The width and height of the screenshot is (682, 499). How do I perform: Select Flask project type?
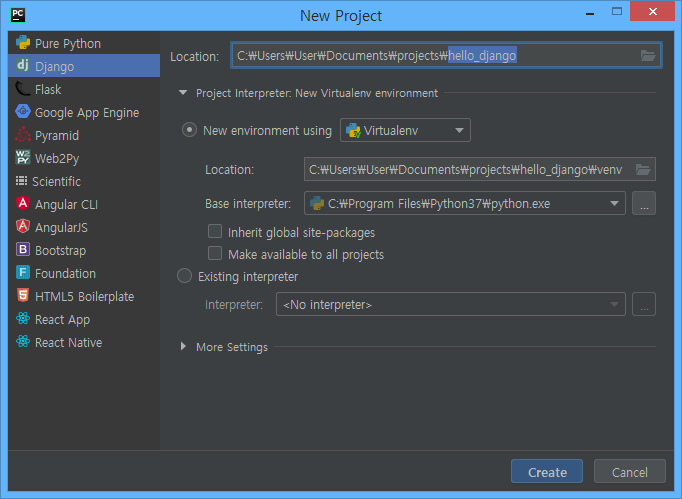[84, 89]
